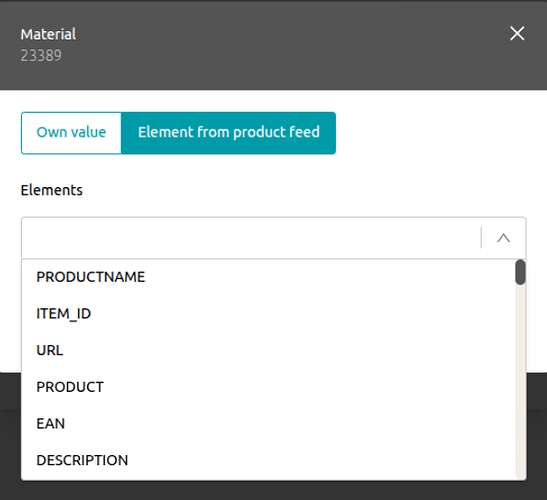The height and width of the screenshot is (500, 547).
Task: Select DESCRIPTION in the dropdown list
Action: pos(268,460)
